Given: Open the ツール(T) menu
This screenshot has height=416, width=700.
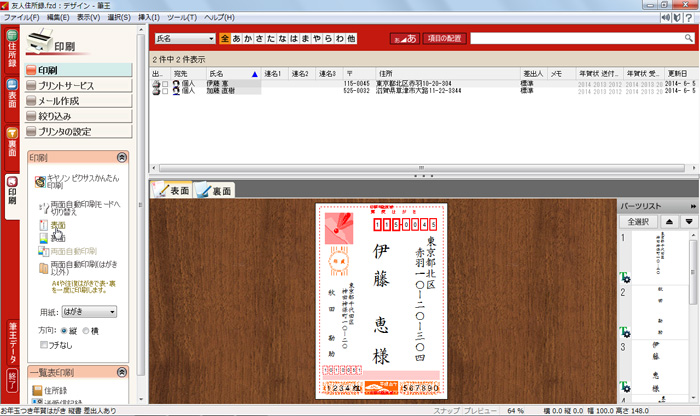Looking at the screenshot, I should [182, 17].
